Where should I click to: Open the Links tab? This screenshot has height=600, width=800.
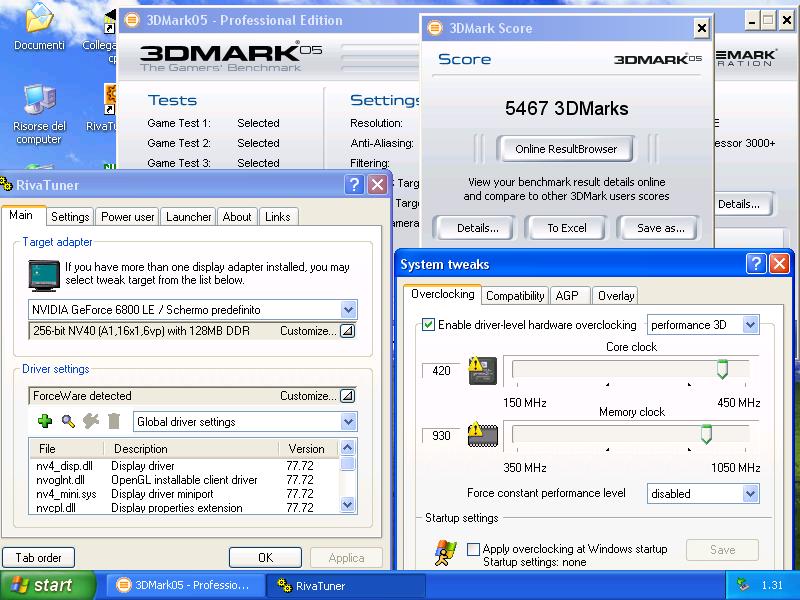tap(278, 217)
